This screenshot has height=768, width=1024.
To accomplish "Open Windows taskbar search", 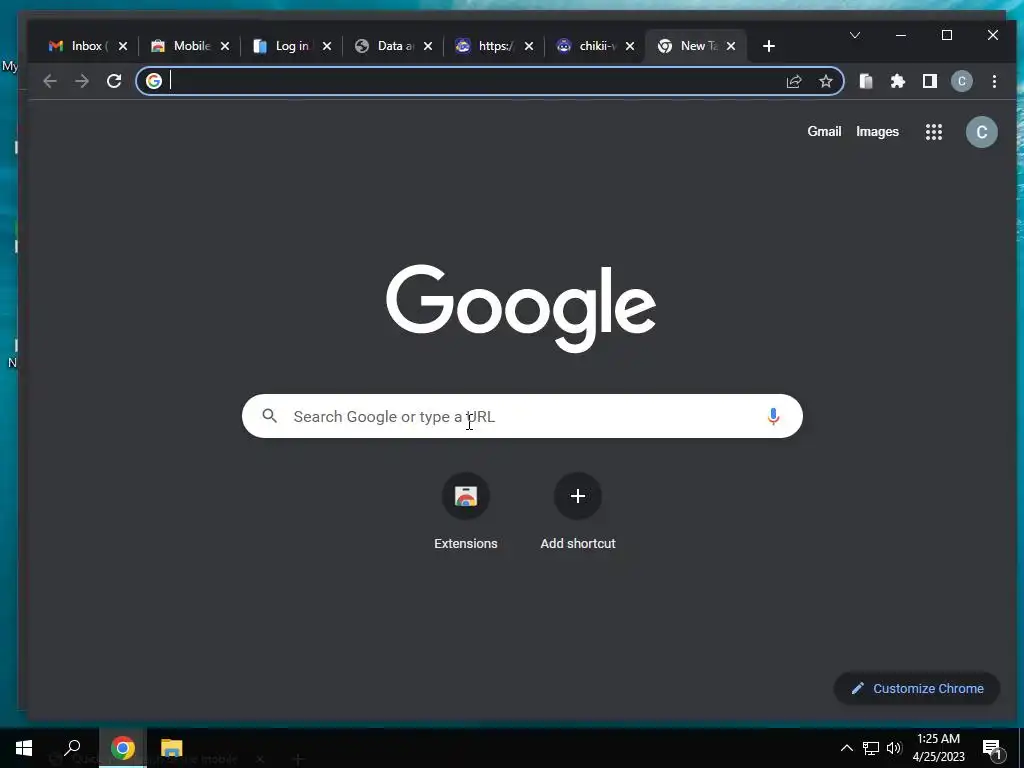I will click(72, 748).
